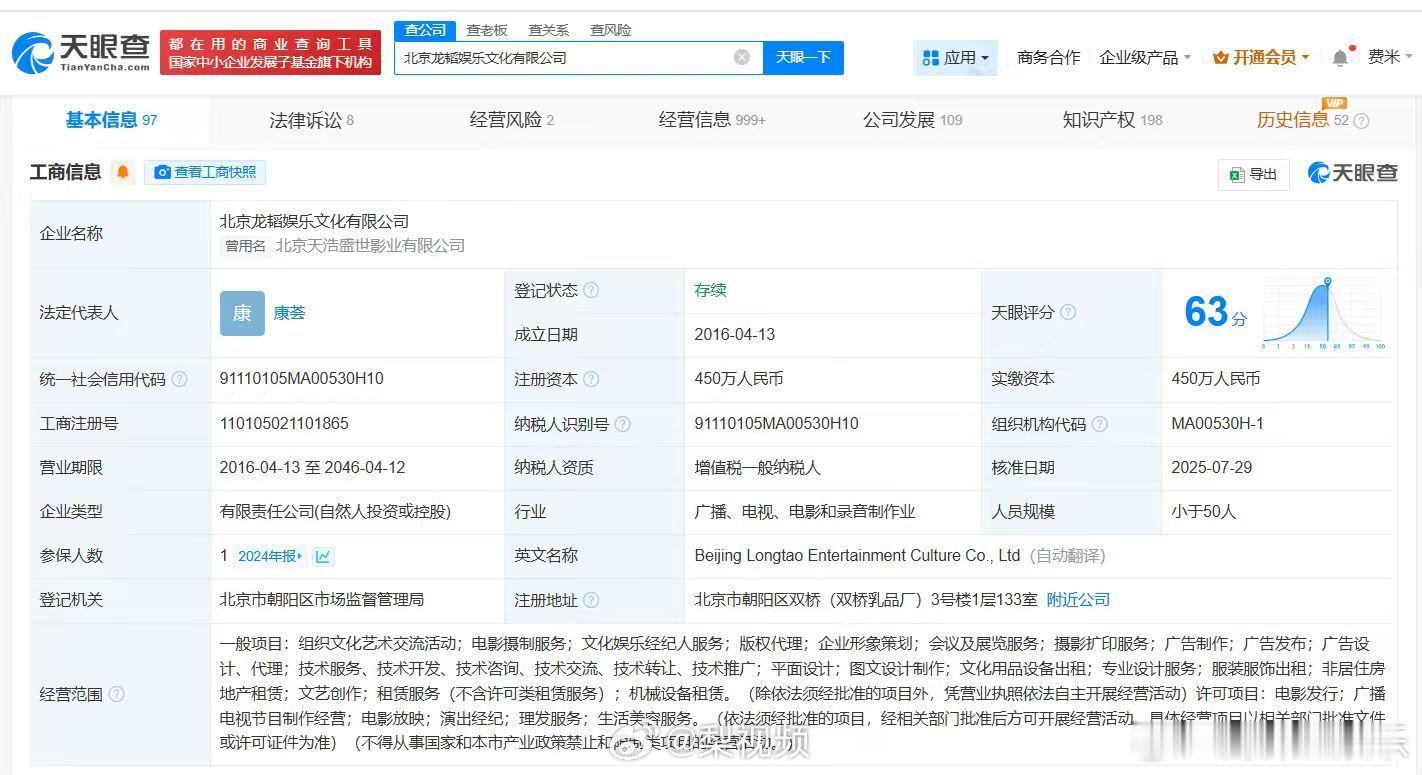Click the 查看工商快照 button
The width and height of the screenshot is (1422, 775).
pyautogui.click(x=205, y=172)
